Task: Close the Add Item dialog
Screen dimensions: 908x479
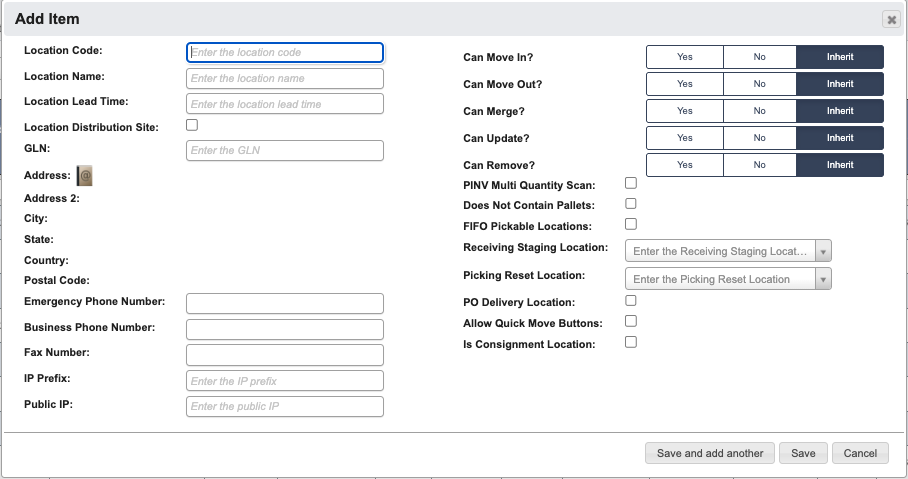Action: pyautogui.click(x=891, y=20)
